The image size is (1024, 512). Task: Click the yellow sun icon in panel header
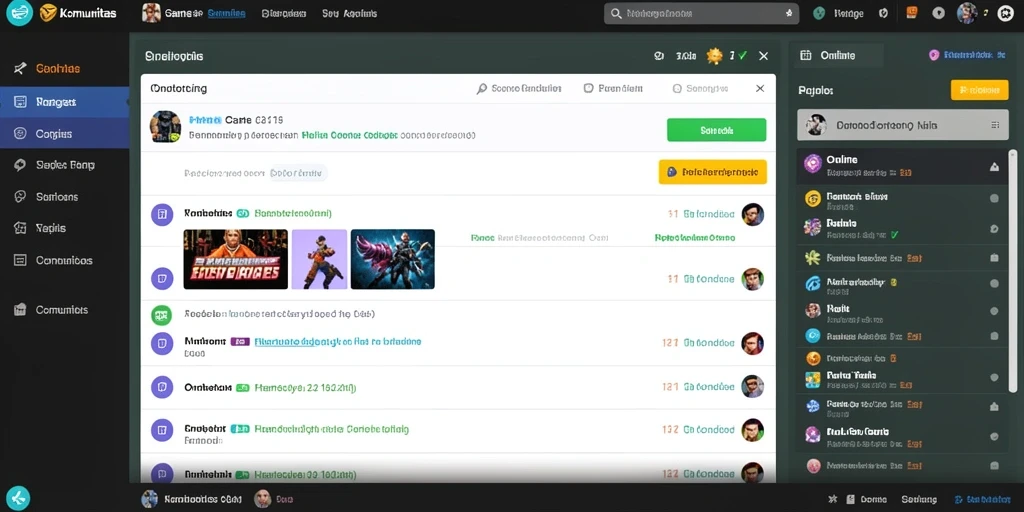click(714, 56)
